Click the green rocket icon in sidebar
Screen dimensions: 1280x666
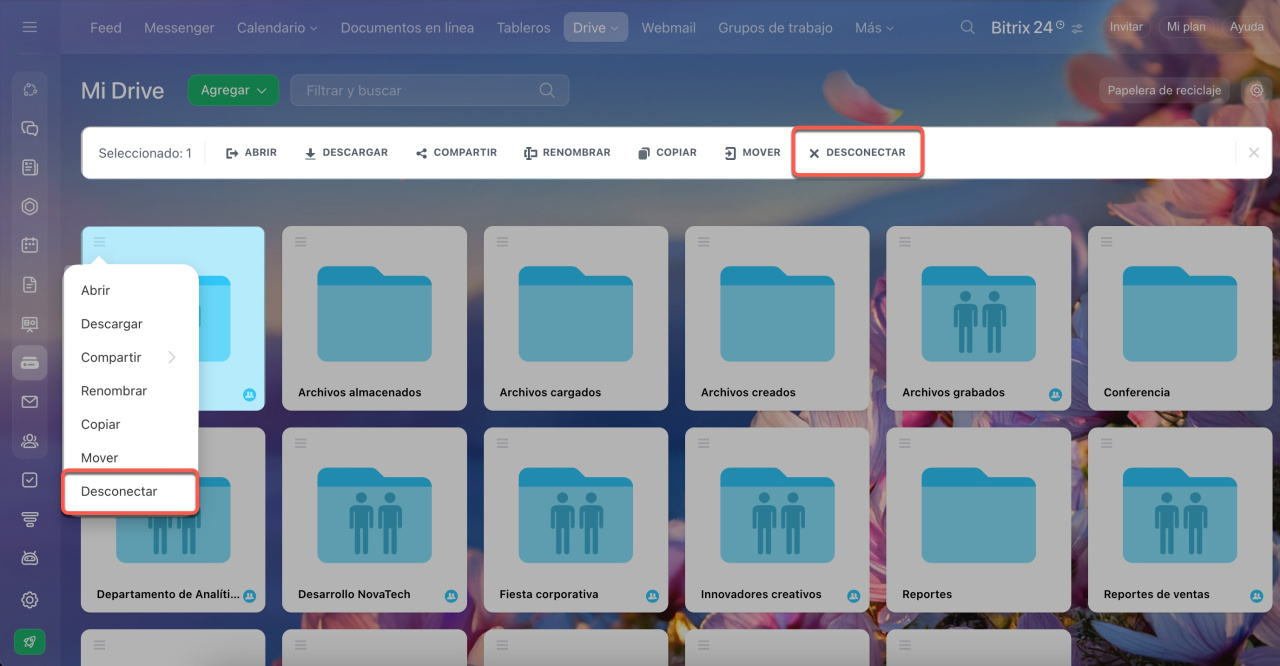pos(29,642)
